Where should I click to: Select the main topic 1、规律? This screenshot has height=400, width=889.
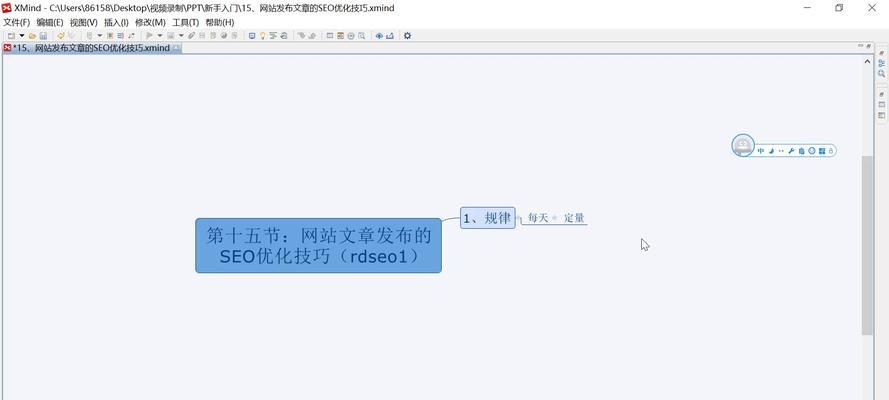point(488,218)
